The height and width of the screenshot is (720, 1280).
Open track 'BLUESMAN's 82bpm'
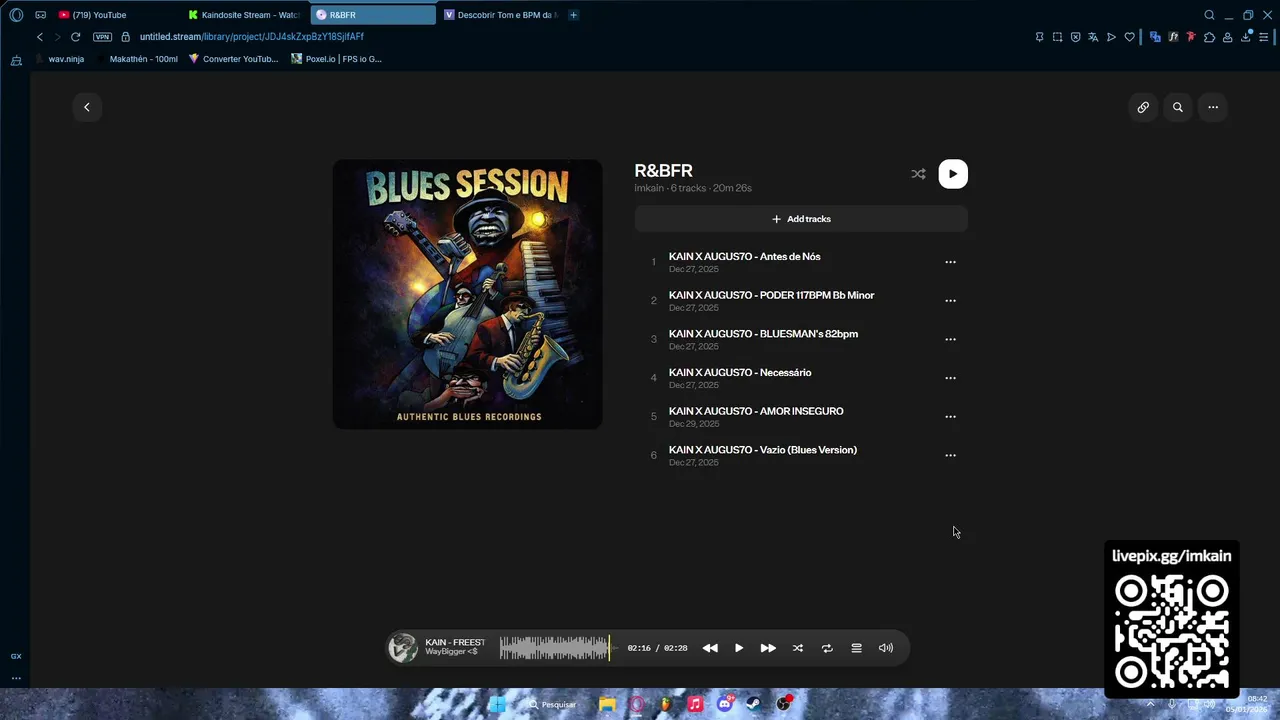[800, 339]
